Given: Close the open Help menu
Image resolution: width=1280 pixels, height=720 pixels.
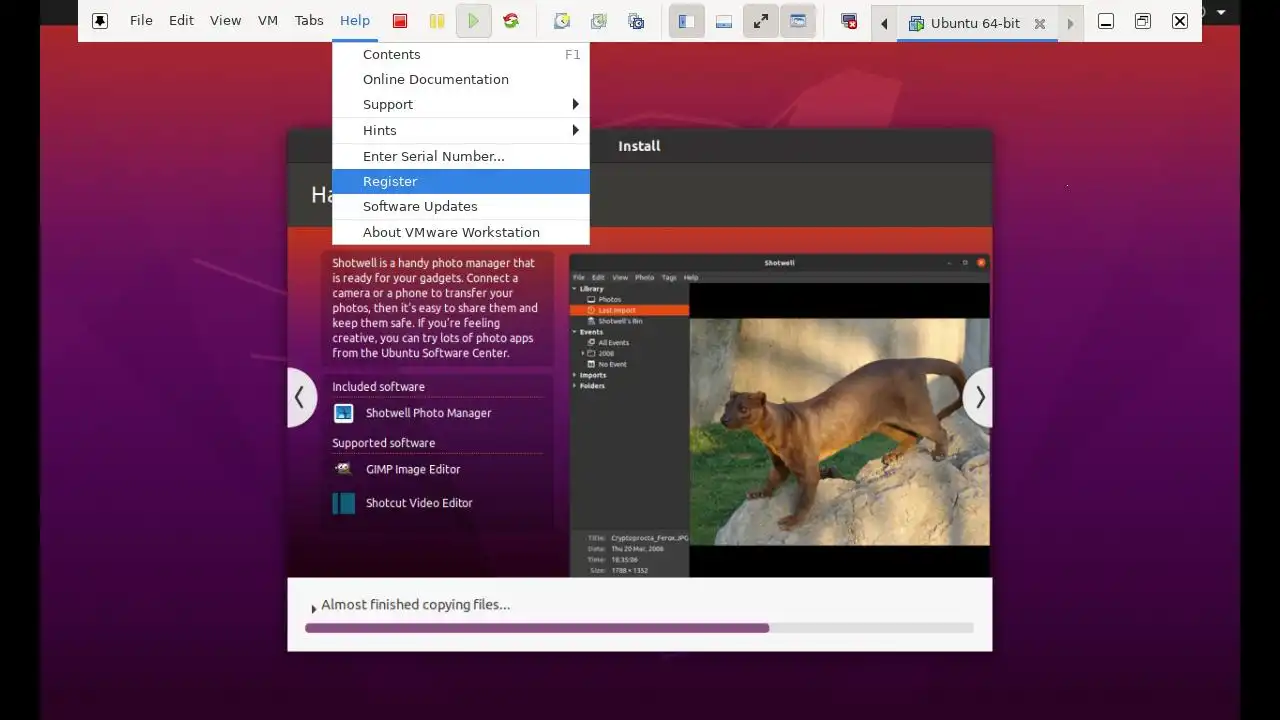Looking at the screenshot, I should 355,21.
